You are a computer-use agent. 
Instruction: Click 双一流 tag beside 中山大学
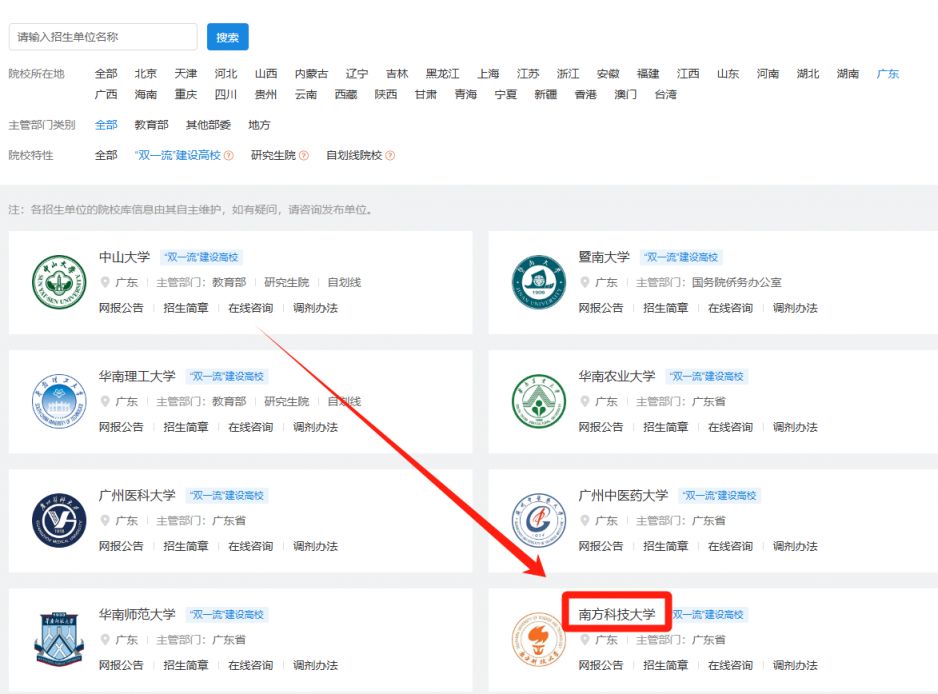[202, 257]
